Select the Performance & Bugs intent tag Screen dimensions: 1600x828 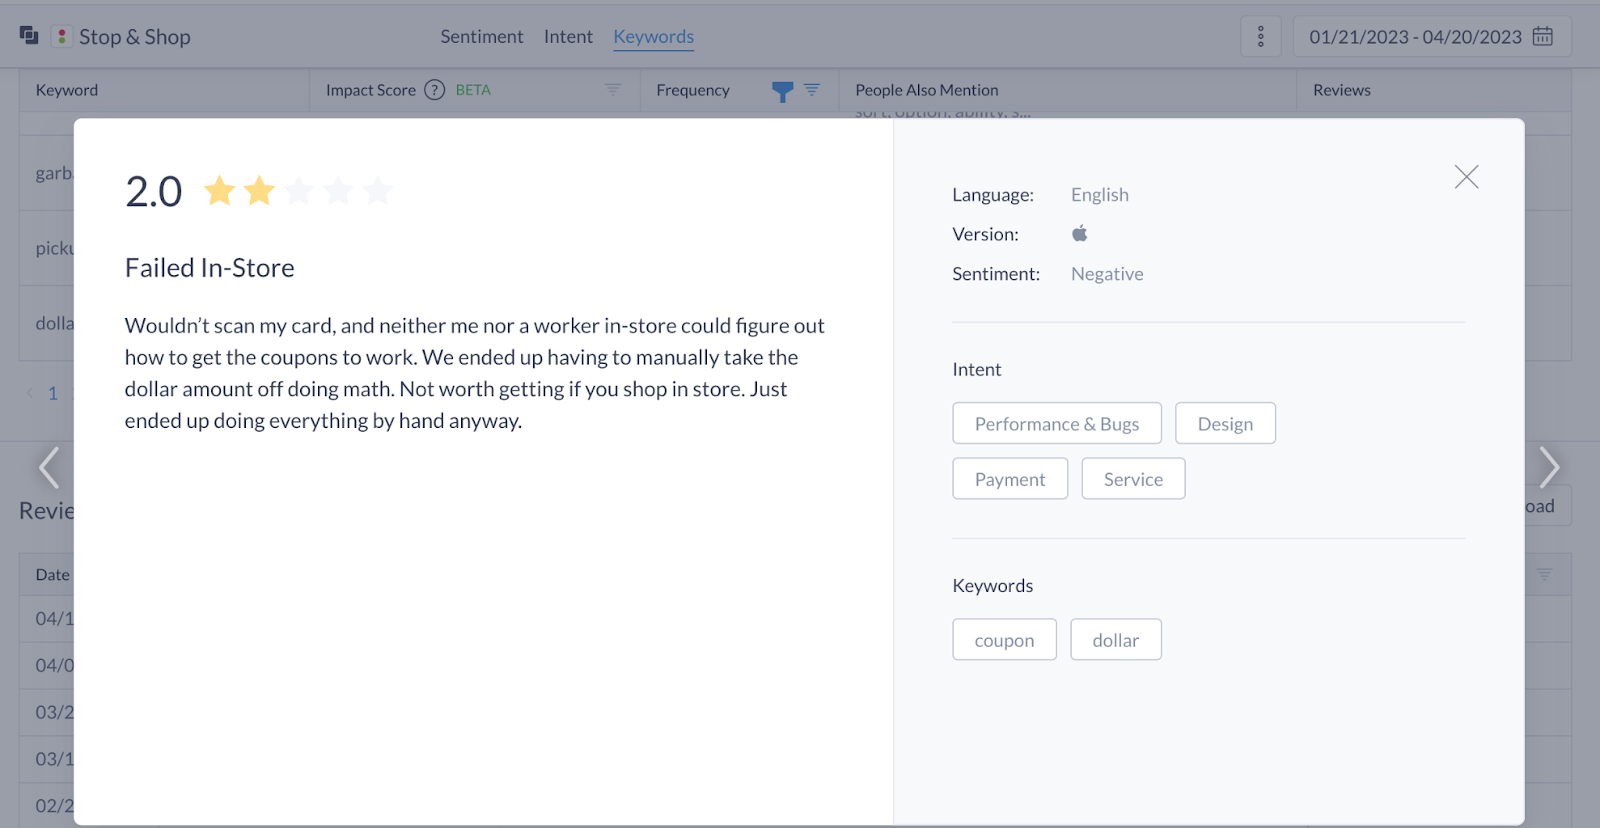point(1057,424)
